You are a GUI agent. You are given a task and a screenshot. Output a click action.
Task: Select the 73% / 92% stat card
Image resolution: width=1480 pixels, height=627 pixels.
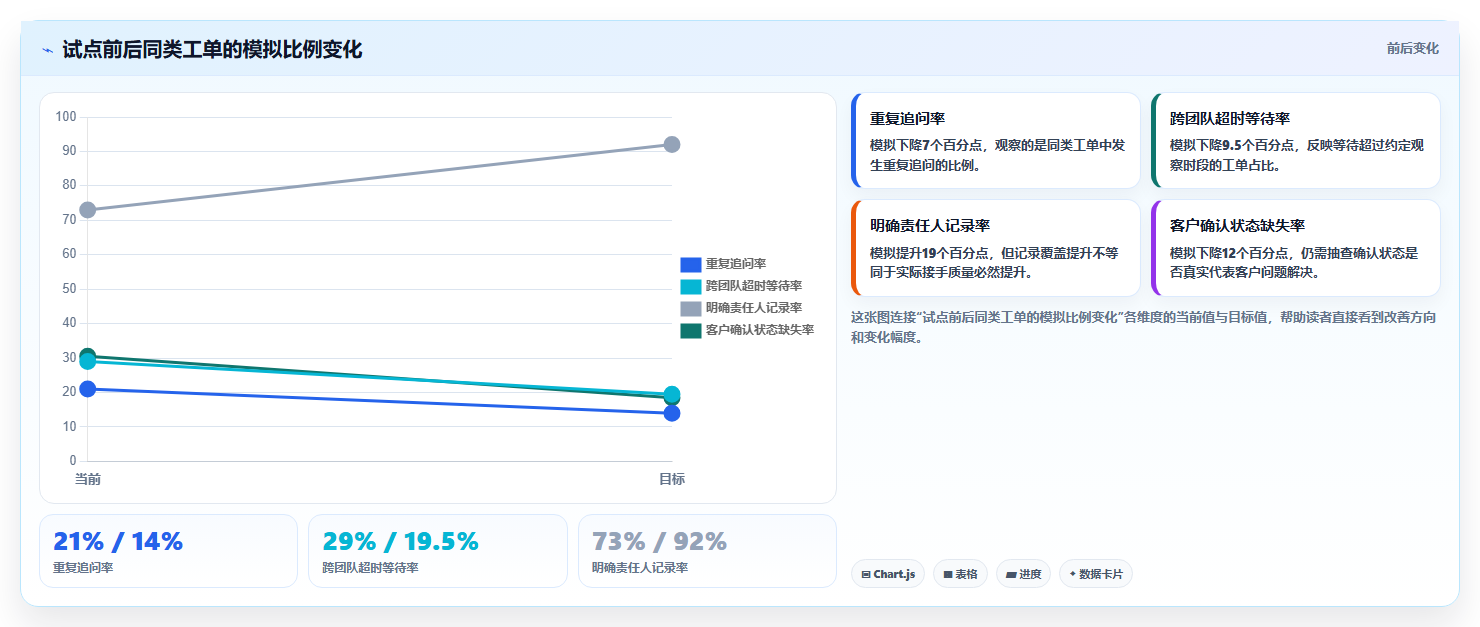click(707, 551)
